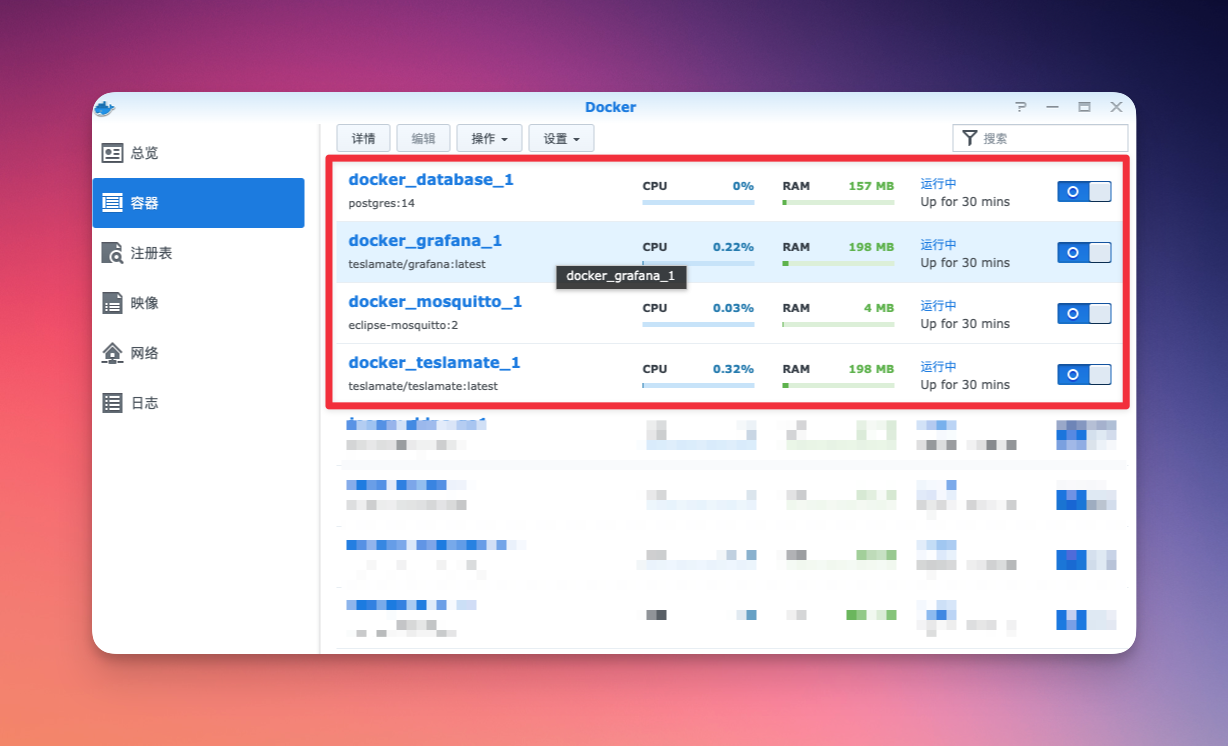Screen dimensions: 1228x746
Task: Toggle off the docker_database_1 container switch
Action: click(1084, 191)
